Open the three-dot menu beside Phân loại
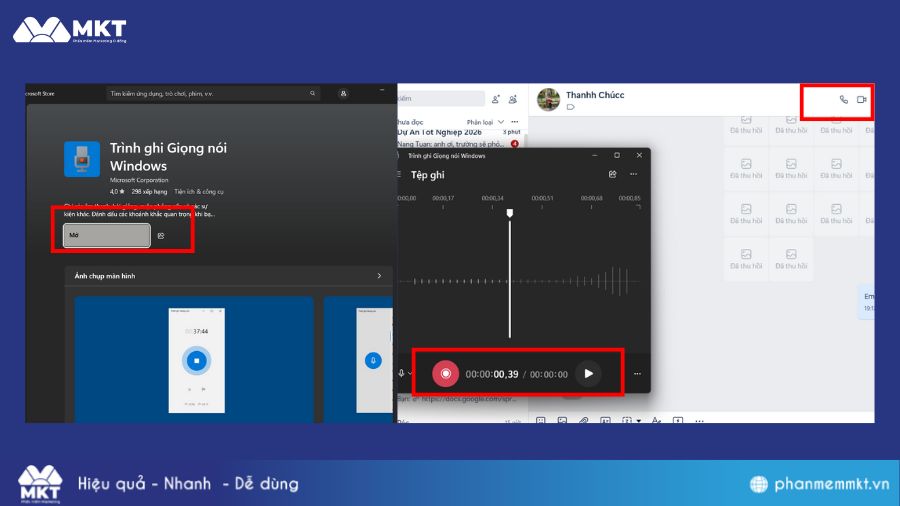 [515, 122]
